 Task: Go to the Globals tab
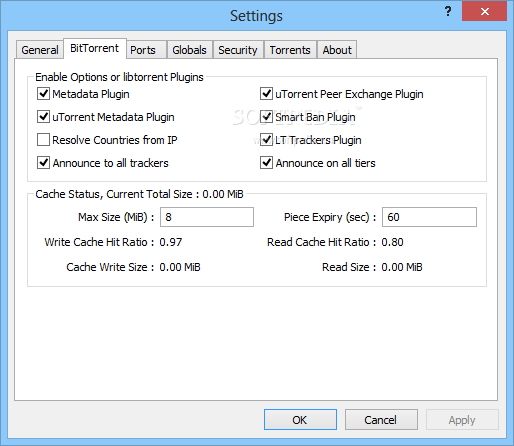coord(189,50)
